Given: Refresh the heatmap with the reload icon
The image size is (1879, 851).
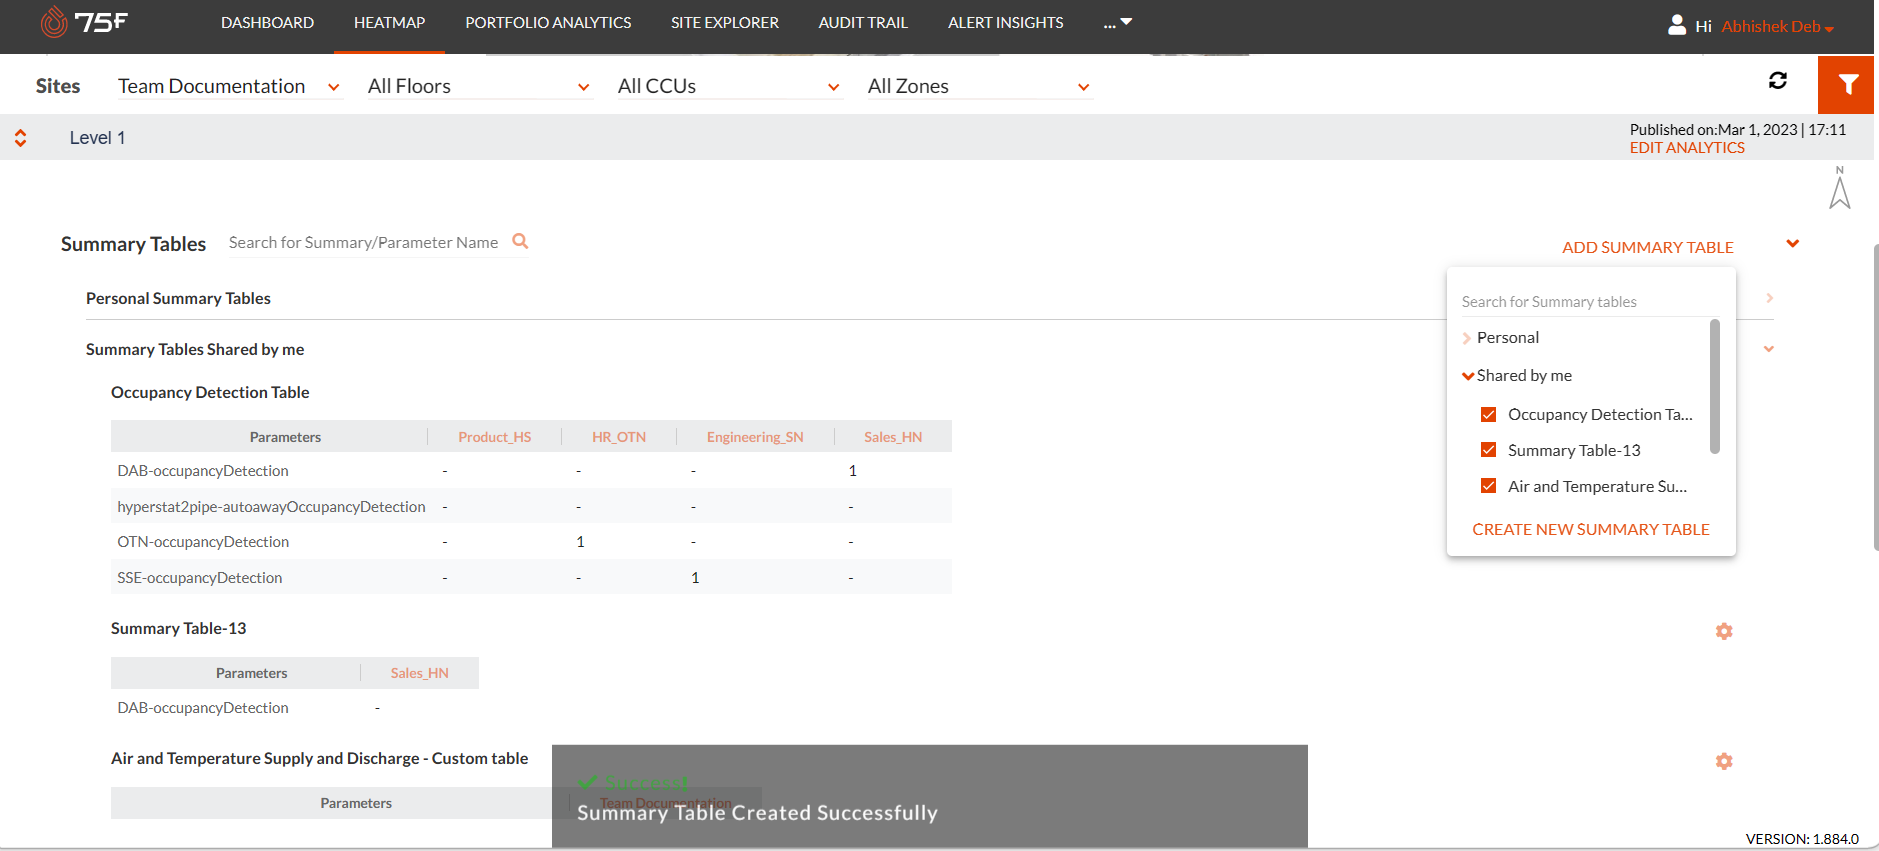Looking at the screenshot, I should coord(1777,80).
